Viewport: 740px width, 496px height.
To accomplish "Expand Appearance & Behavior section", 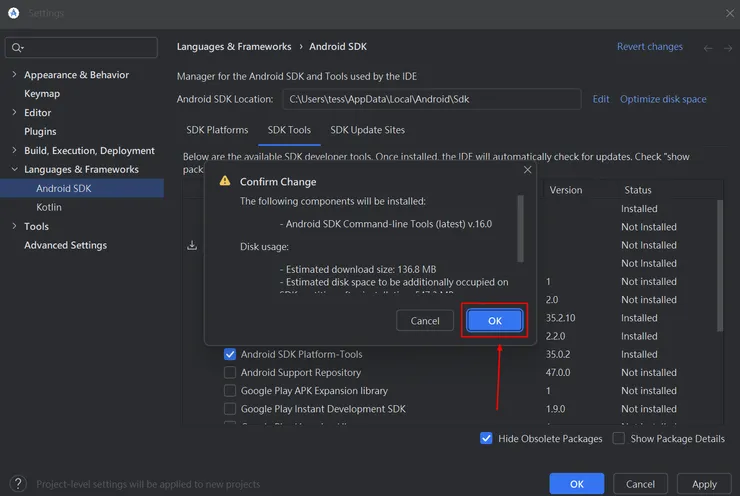I will tap(13, 75).
